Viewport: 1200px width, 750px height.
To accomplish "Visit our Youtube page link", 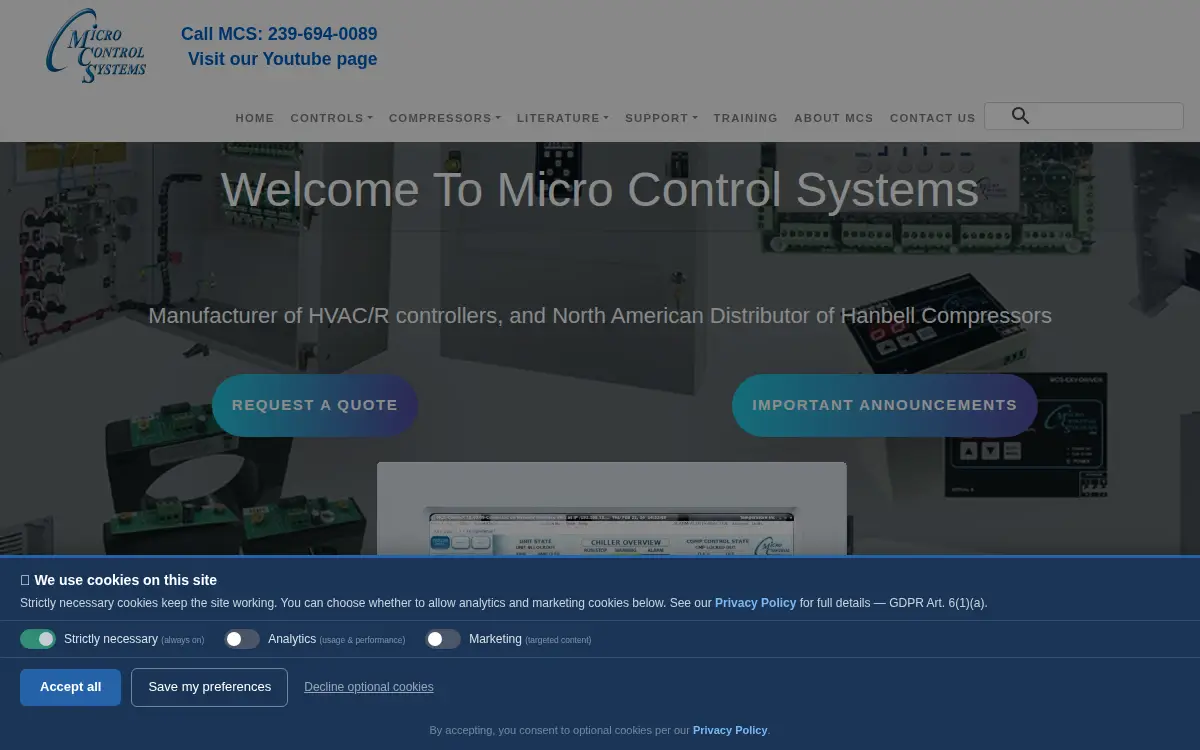I will (282, 59).
